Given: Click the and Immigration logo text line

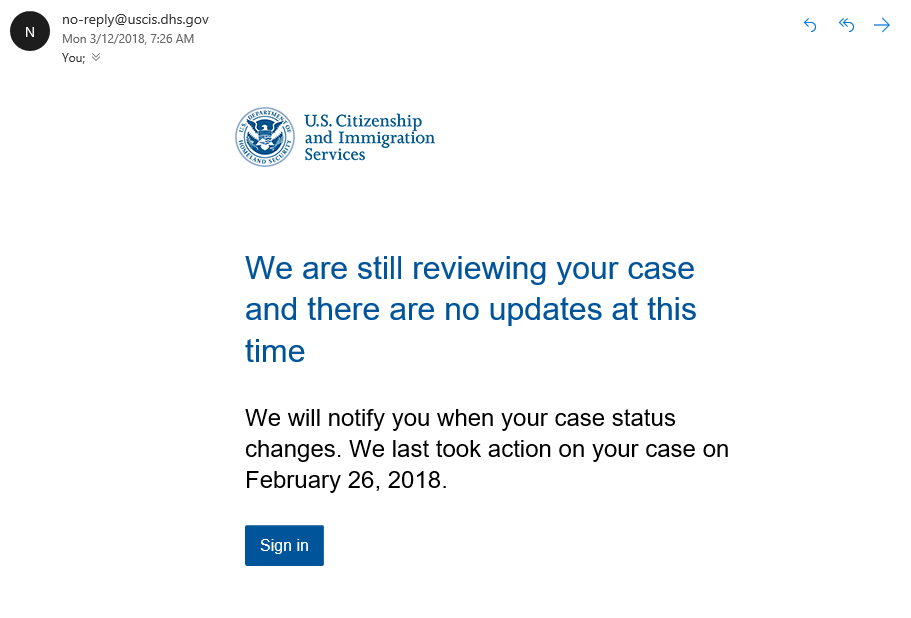Looking at the screenshot, I should pyautogui.click(x=370, y=138).
